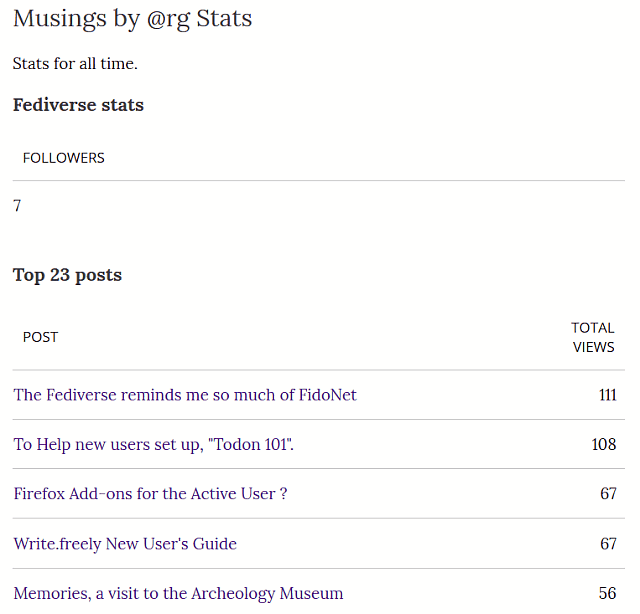
Task: Select the followers count of 7
Action: click(x=17, y=205)
